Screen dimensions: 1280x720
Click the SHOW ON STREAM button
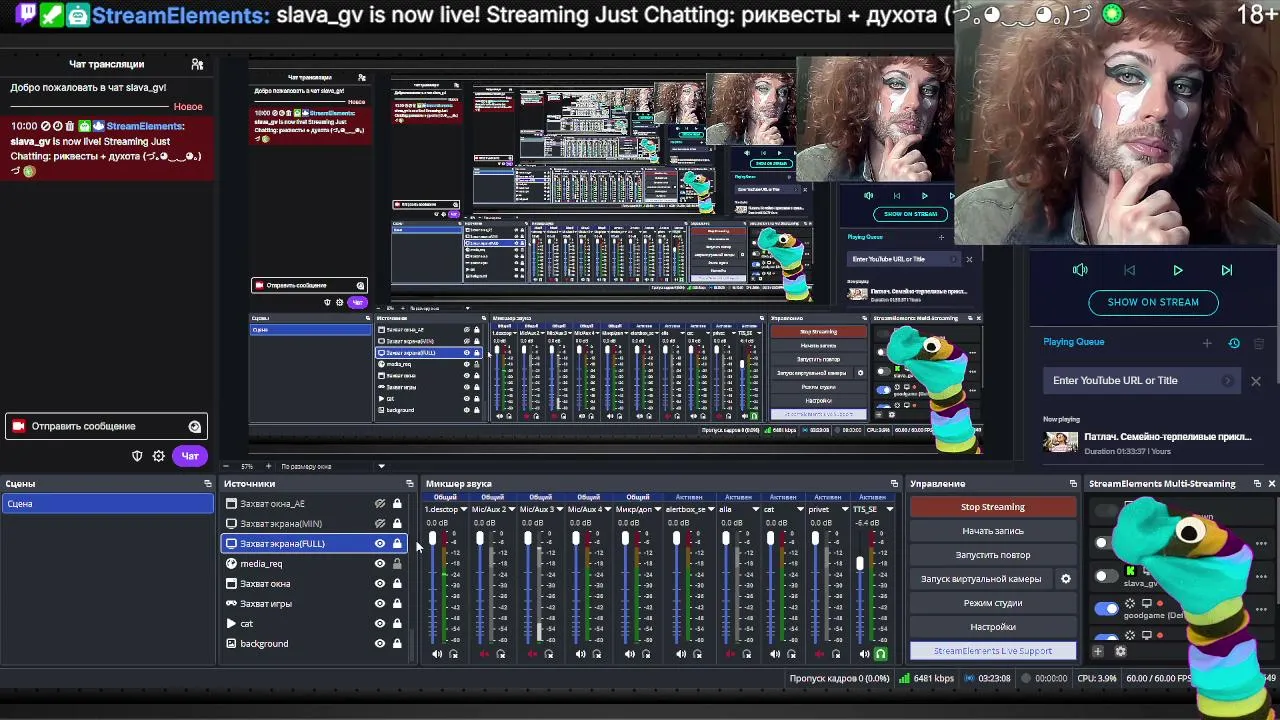pyautogui.click(x=1153, y=302)
